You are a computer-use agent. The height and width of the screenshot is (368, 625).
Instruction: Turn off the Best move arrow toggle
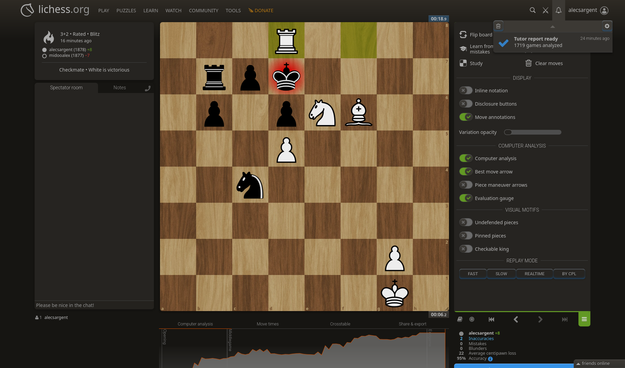466,171
